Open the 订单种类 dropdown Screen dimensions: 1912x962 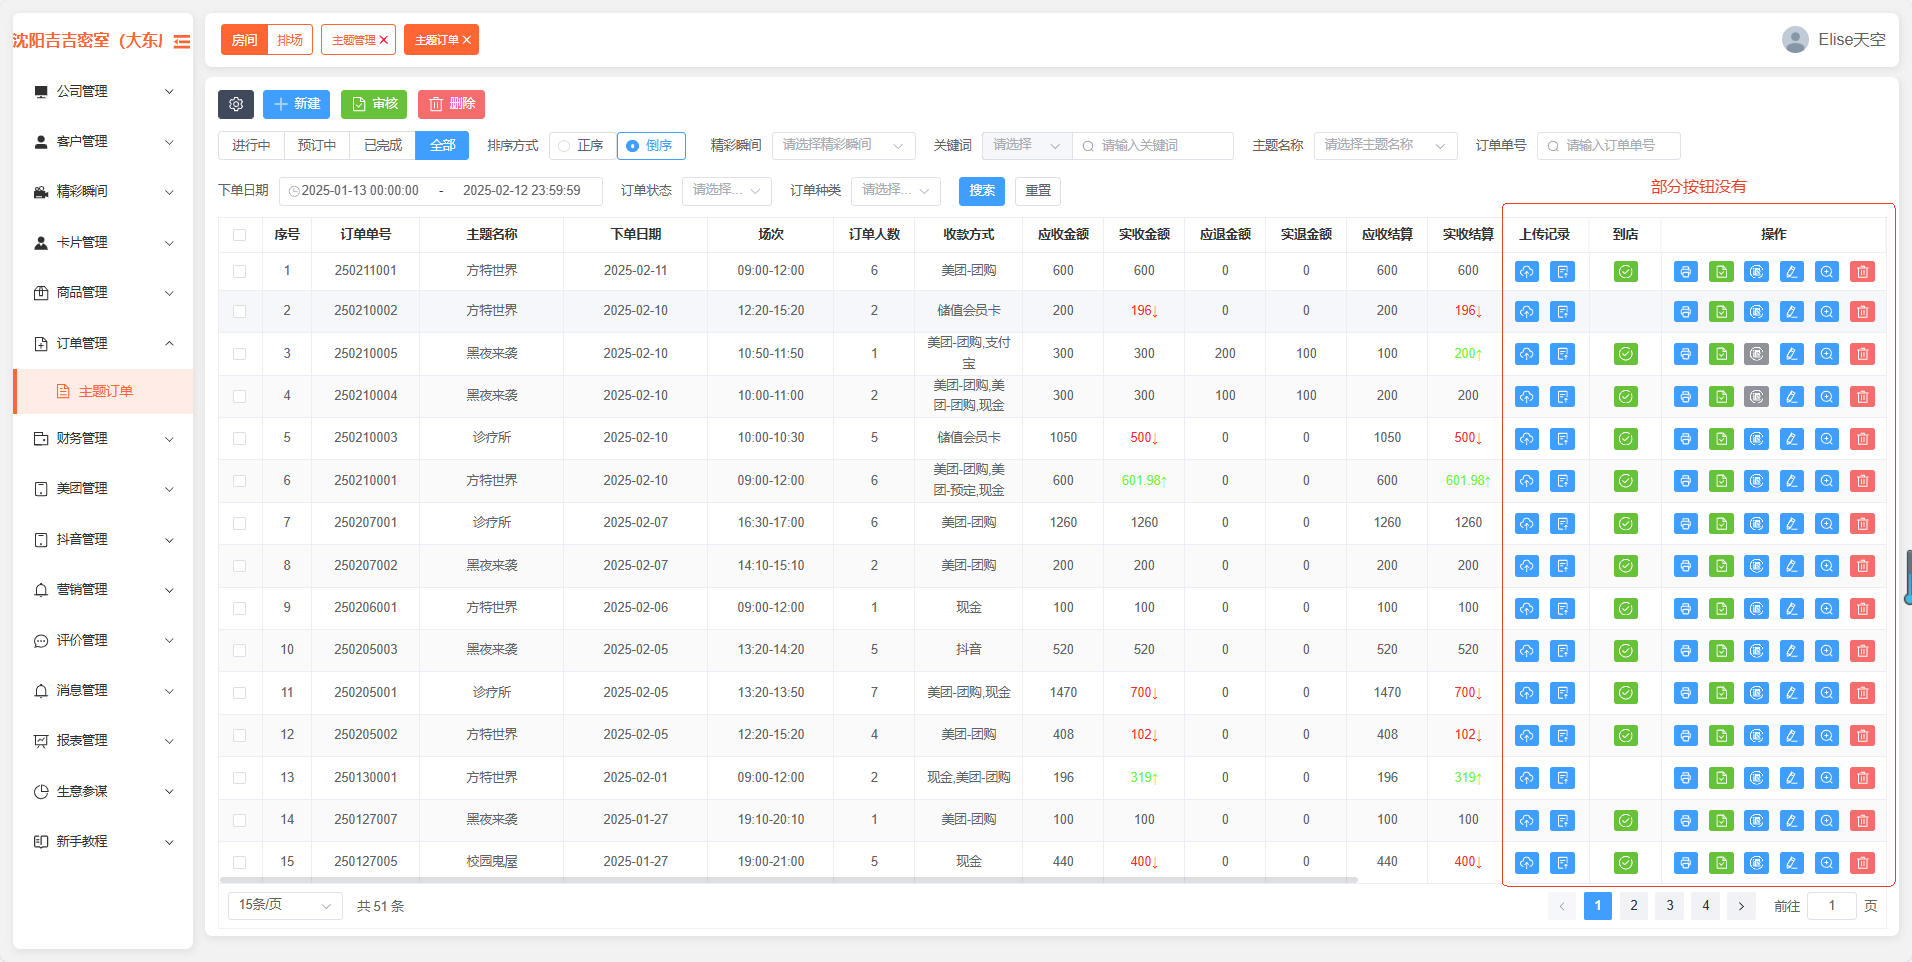(896, 190)
